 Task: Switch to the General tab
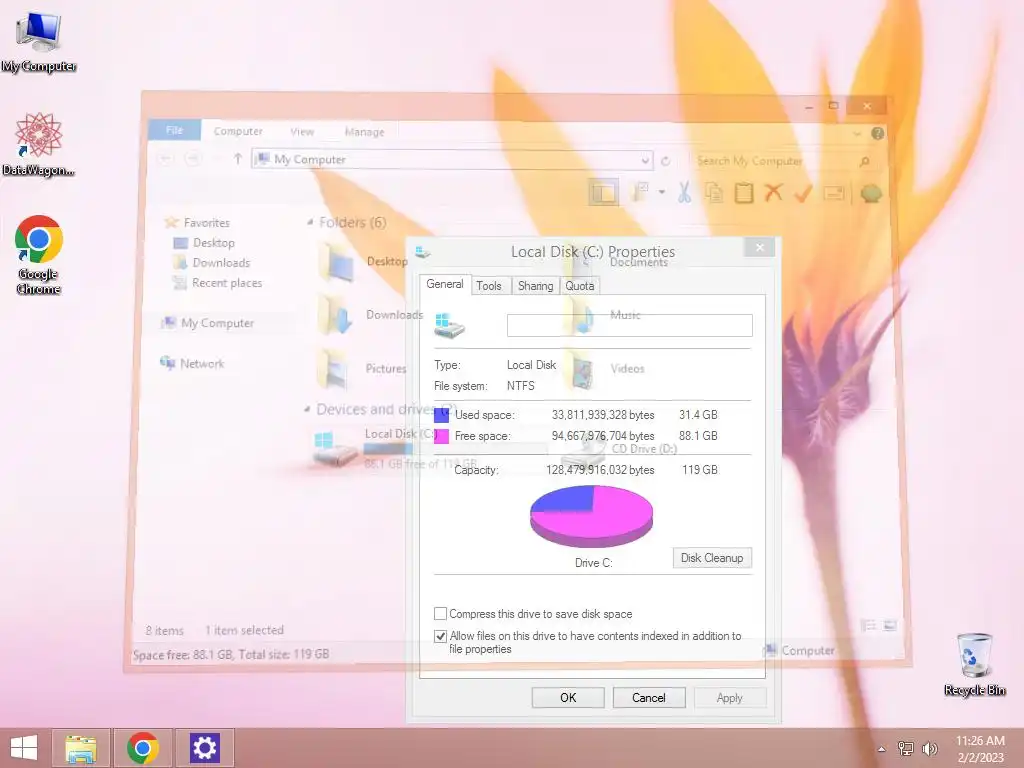point(445,284)
